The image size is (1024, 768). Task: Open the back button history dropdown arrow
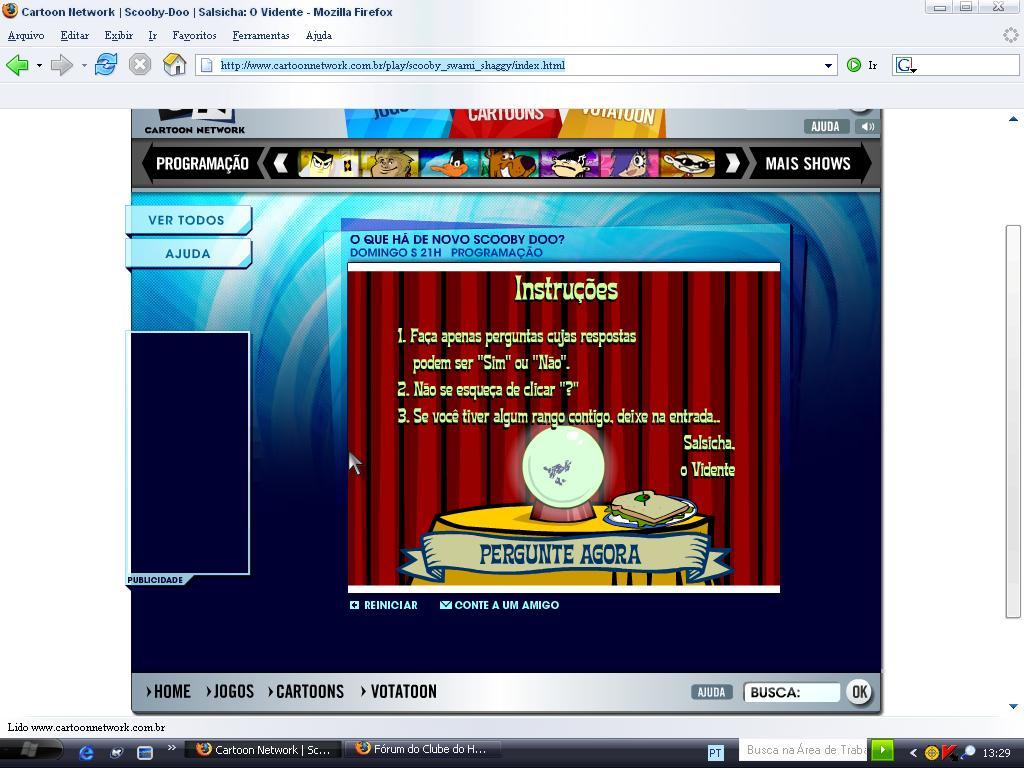(x=39, y=65)
